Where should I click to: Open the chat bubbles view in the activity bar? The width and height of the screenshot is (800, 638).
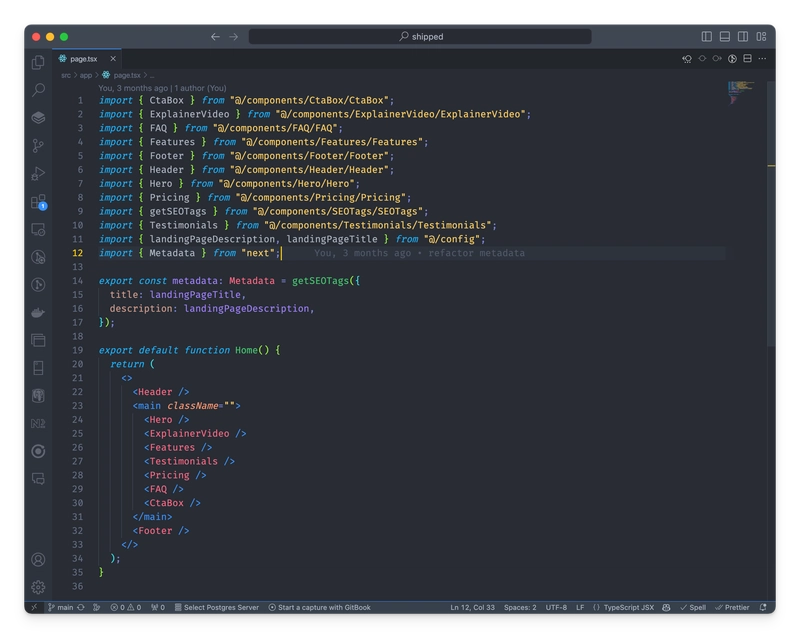coord(38,479)
